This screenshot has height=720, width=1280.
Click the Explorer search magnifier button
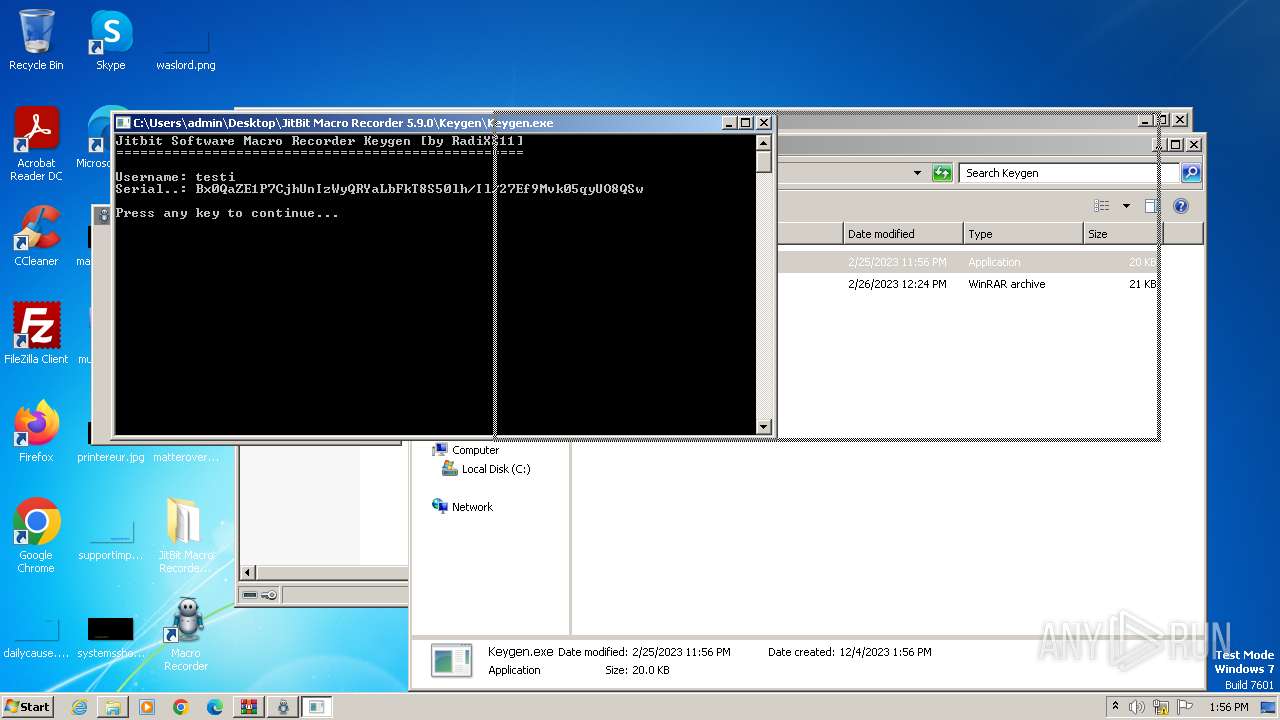pos(1190,173)
